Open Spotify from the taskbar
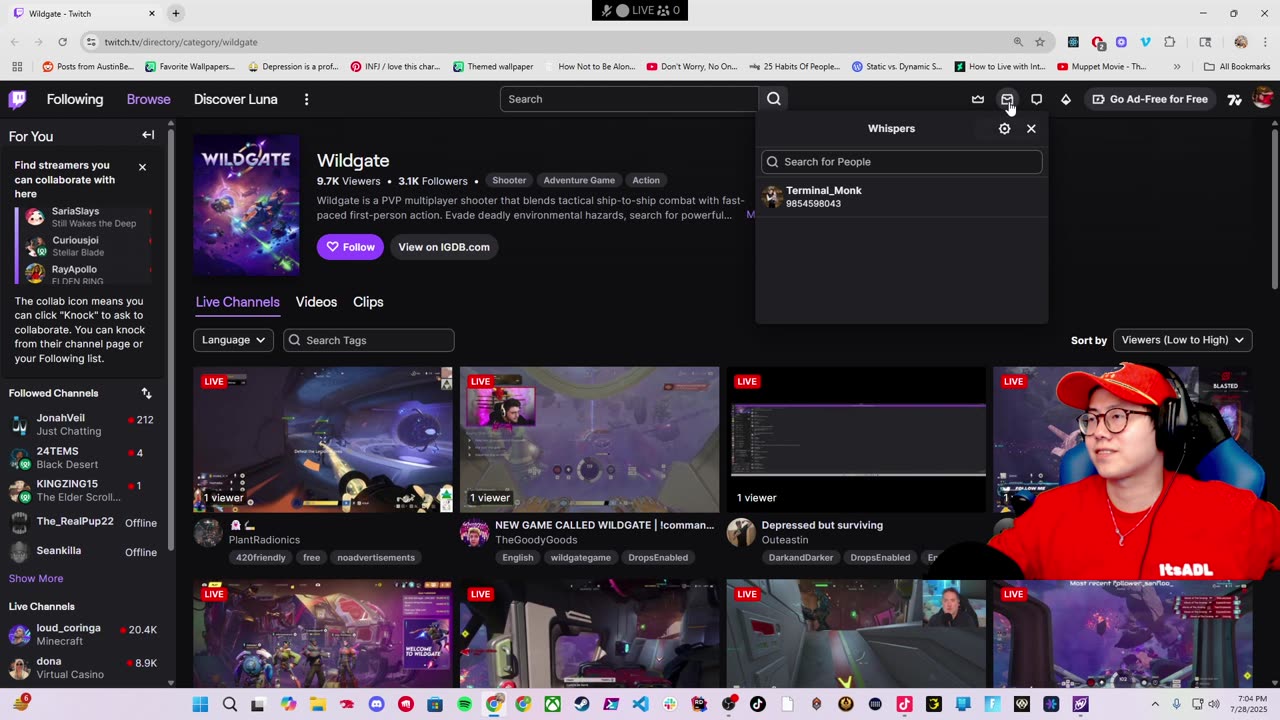Viewport: 1280px width, 720px height. coord(464,704)
